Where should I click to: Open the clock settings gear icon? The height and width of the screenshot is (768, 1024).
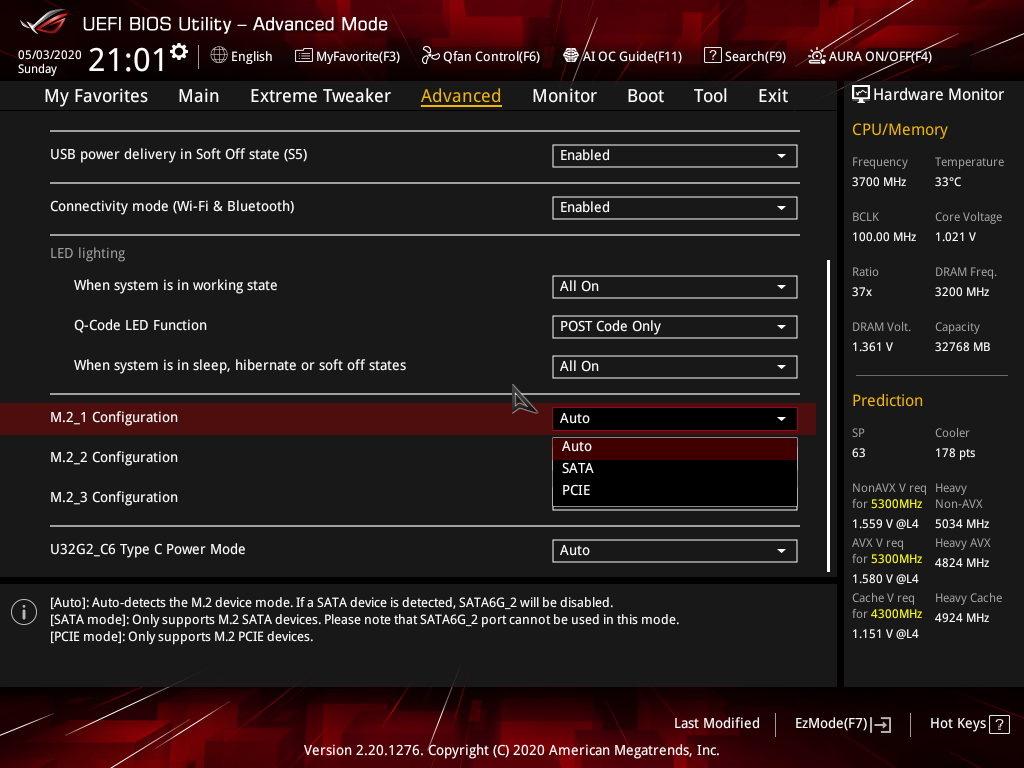pyautogui.click(x=179, y=51)
